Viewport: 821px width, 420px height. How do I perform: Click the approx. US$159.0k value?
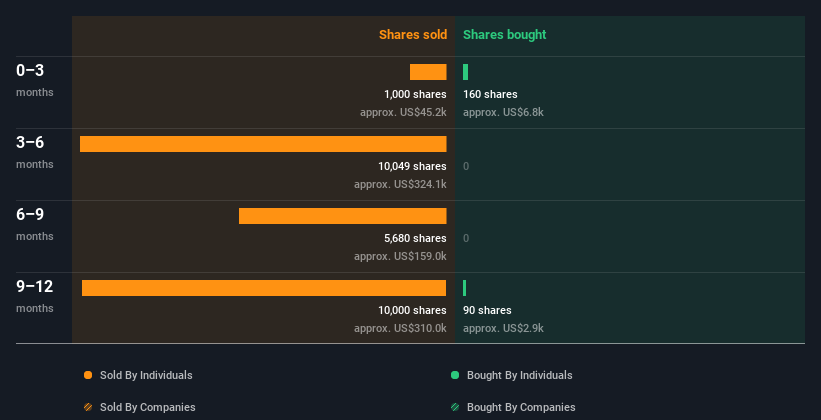pyautogui.click(x=401, y=256)
